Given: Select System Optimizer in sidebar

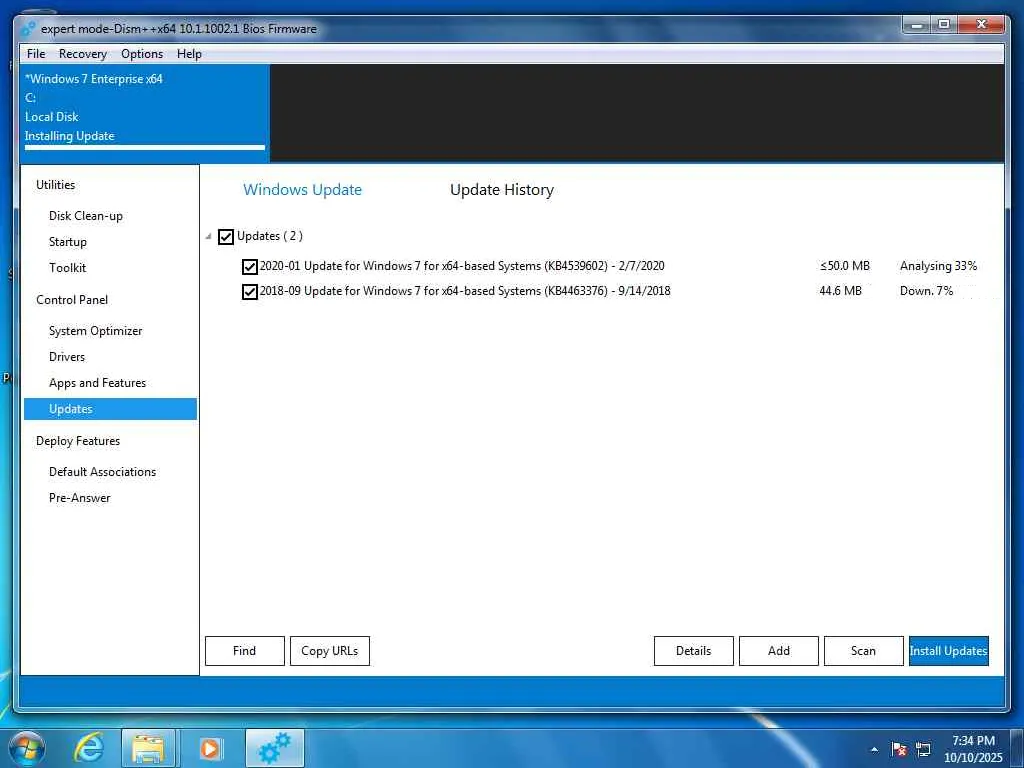Looking at the screenshot, I should [95, 330].
